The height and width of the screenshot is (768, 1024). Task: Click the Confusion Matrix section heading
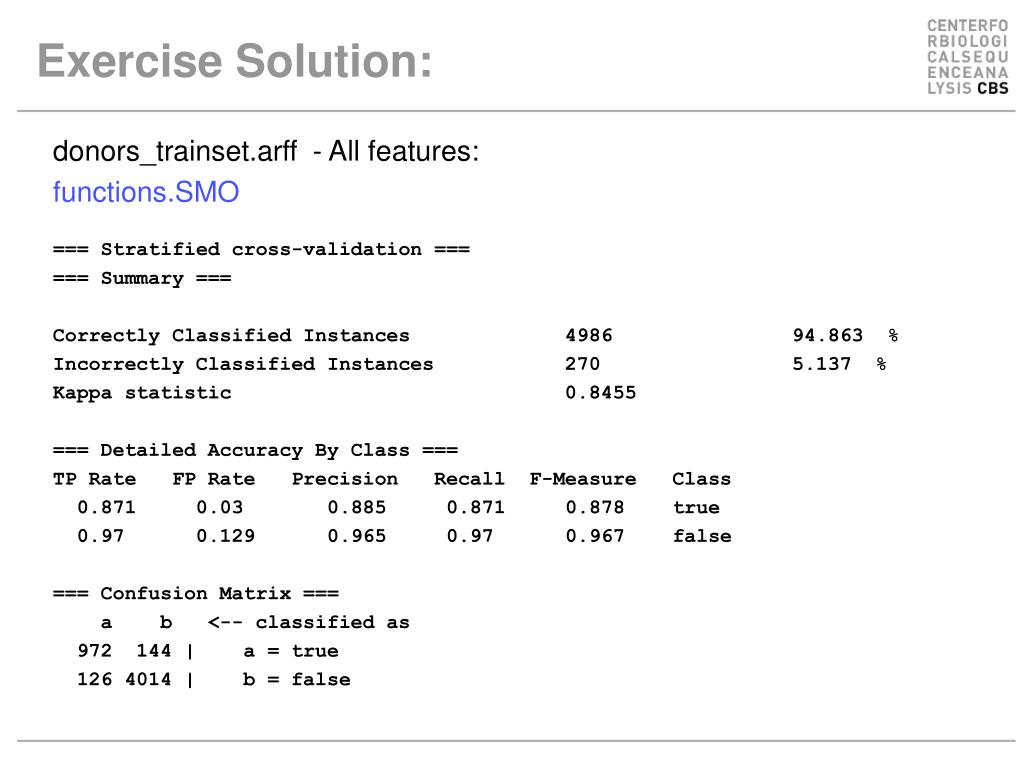(196, 594)
